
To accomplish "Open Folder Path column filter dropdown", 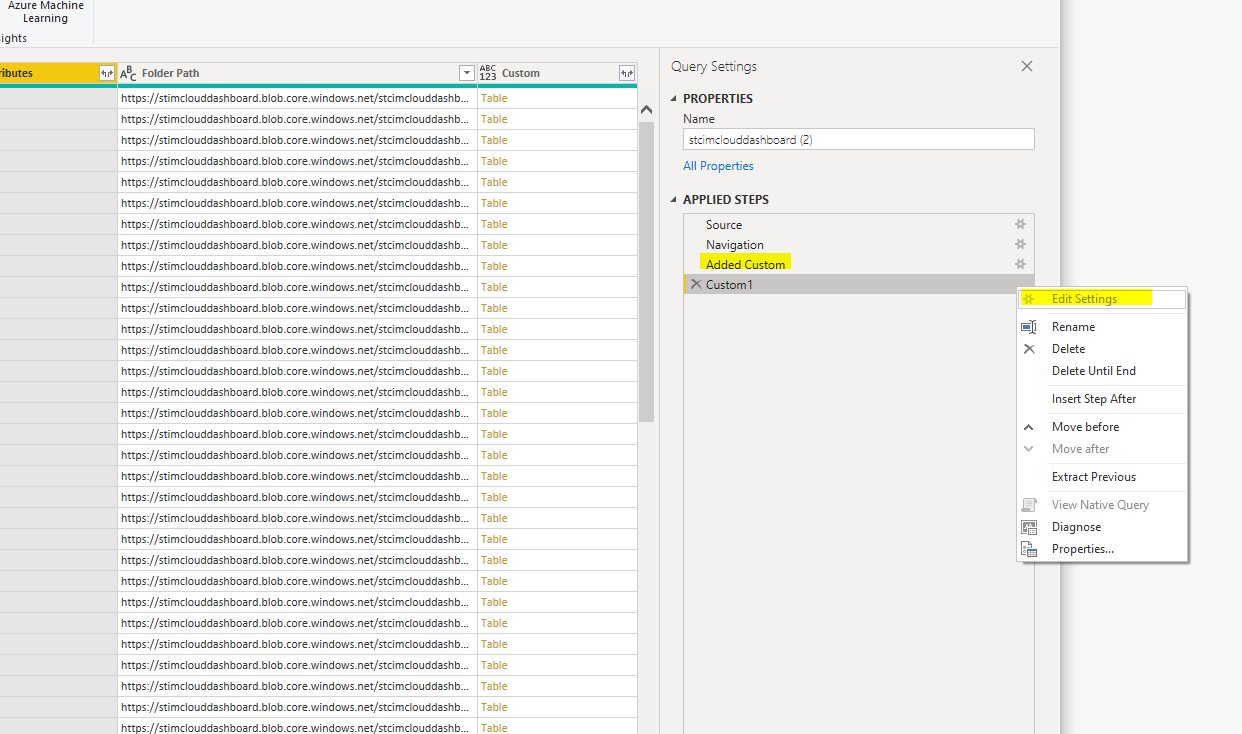I will point(466,73).
